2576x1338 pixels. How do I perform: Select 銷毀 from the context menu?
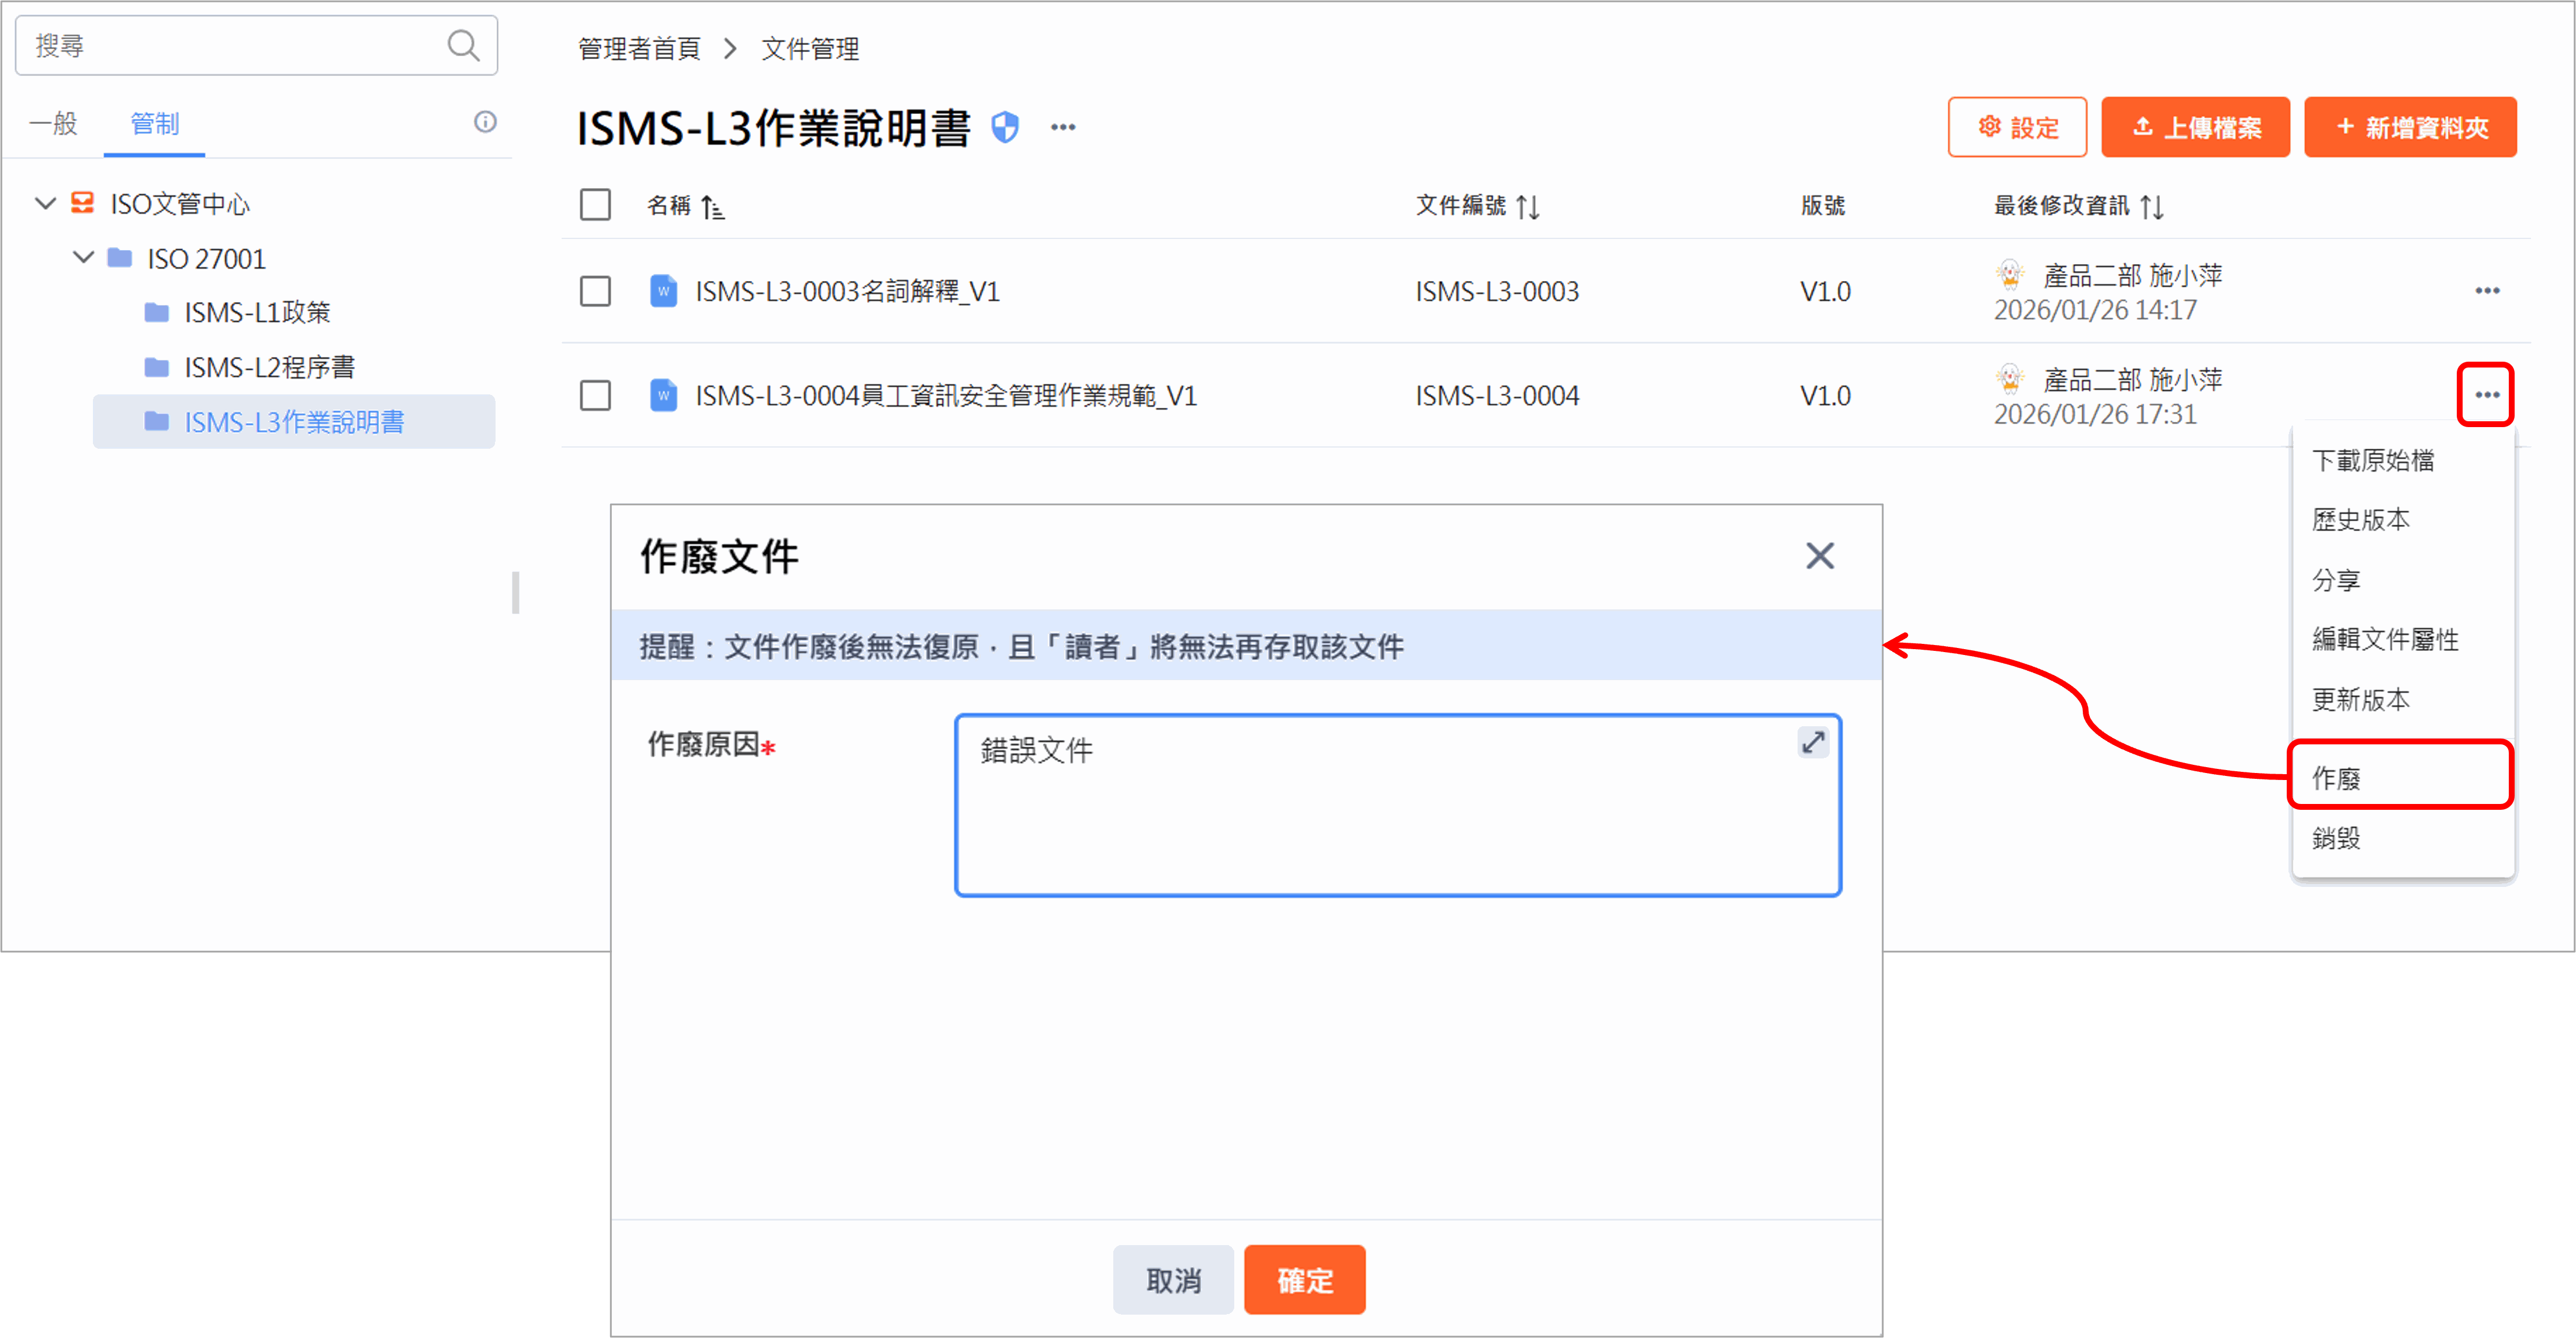[2336, 838]
